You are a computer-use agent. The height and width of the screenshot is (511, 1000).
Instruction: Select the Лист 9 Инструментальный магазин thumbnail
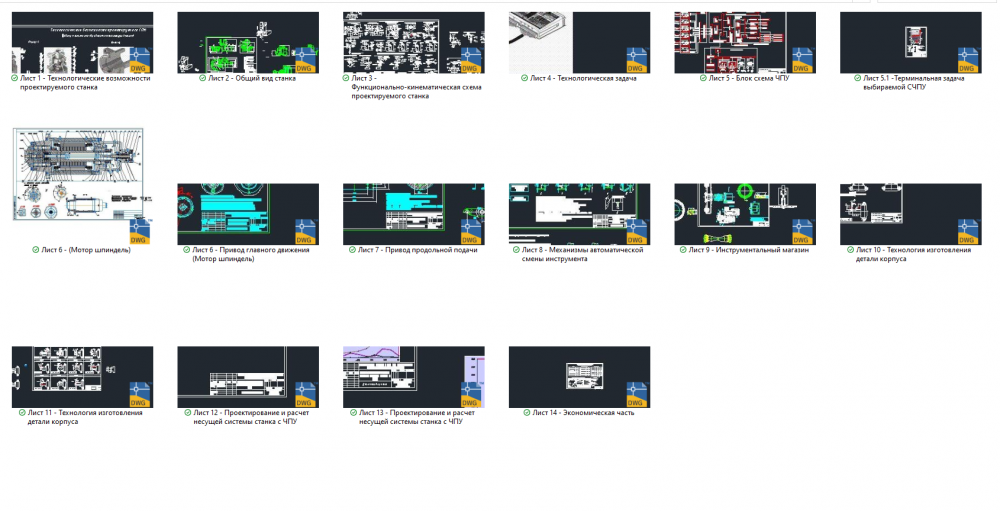tap(745, 214)
